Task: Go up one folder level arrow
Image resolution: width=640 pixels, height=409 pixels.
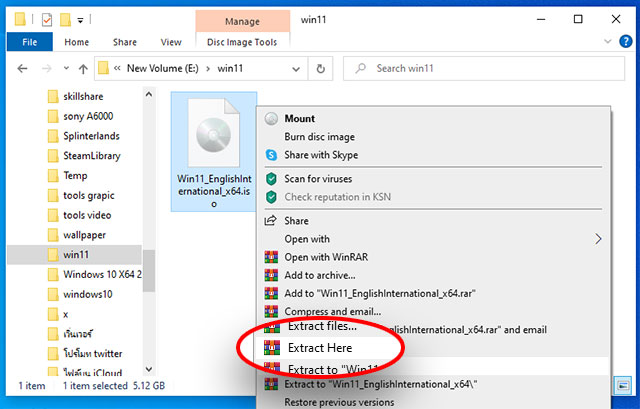Action: [x=83, y=69]
